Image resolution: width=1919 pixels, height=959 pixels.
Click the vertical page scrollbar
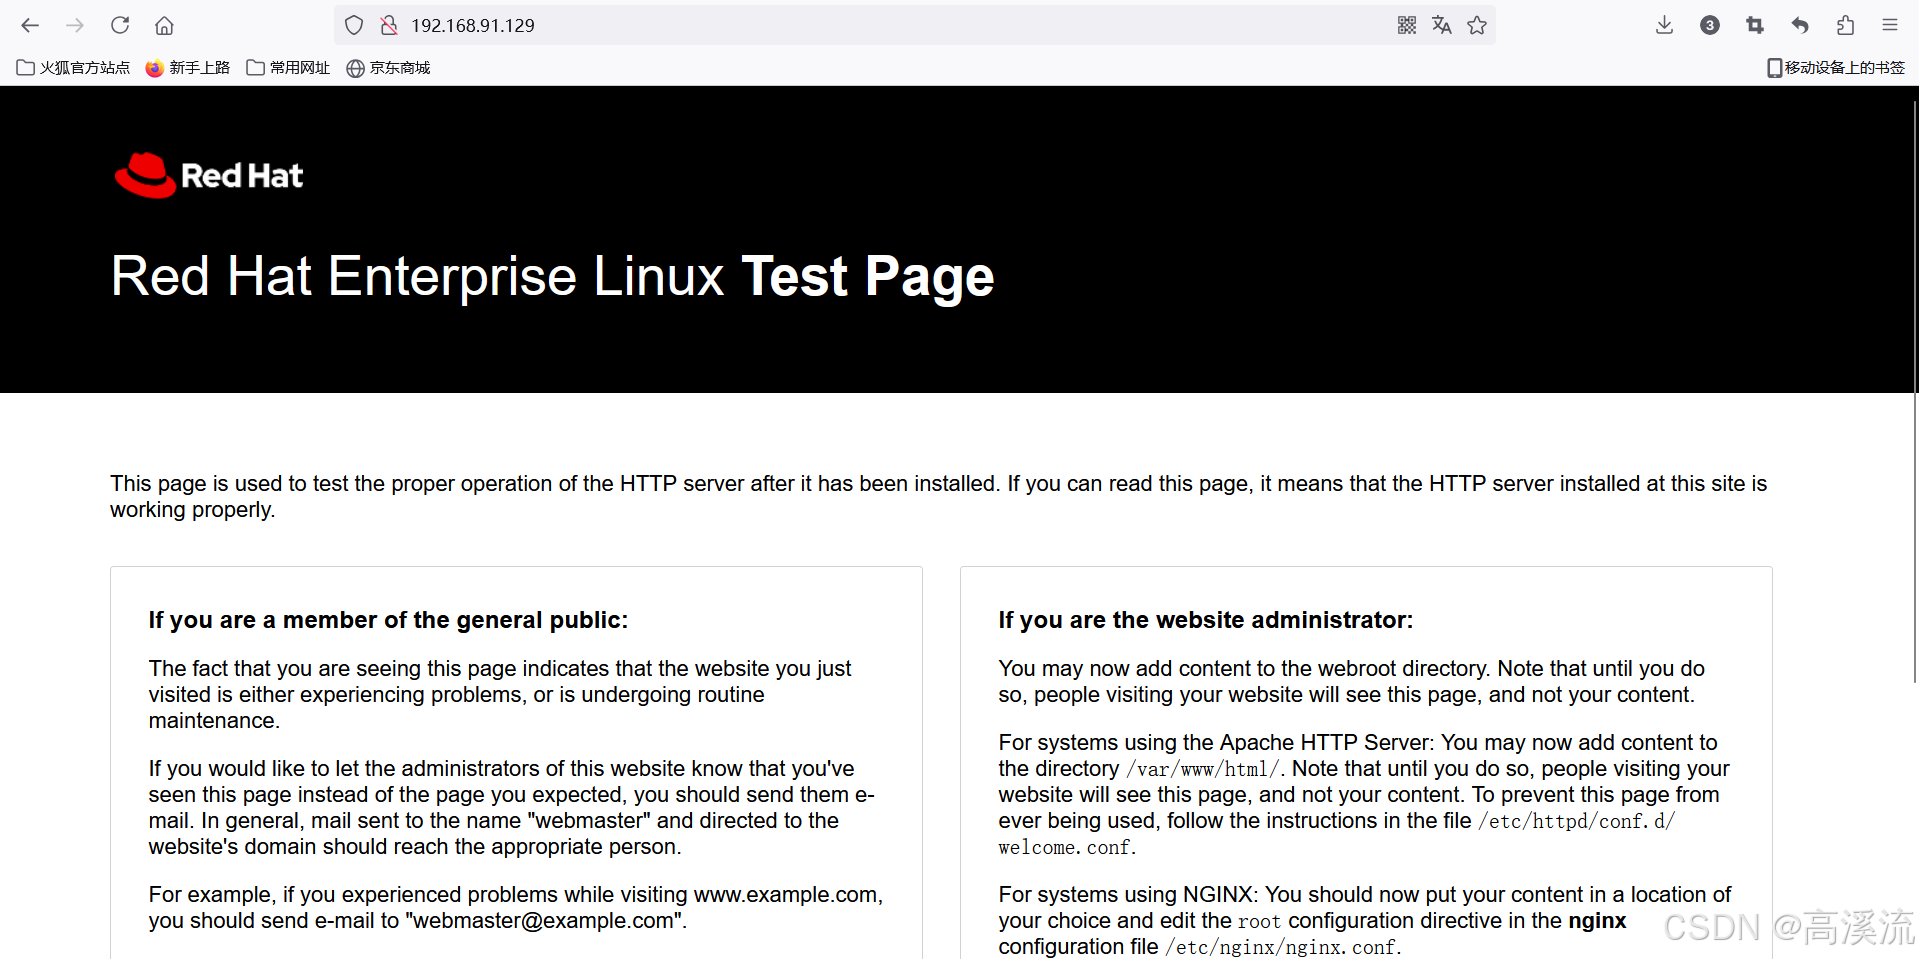coord(1915,390)
